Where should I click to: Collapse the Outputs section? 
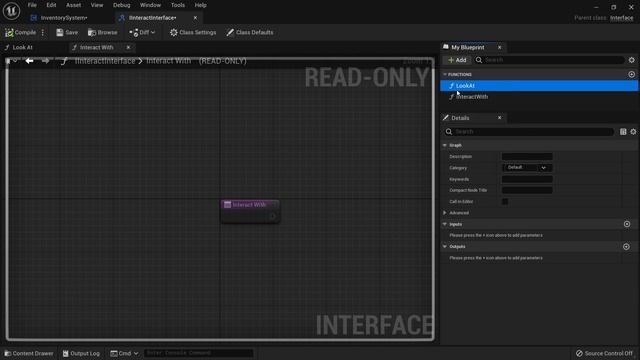click(x=444, y=247)
